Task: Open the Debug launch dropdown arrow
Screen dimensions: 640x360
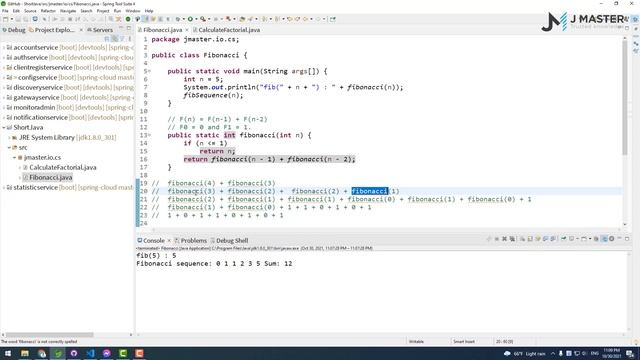Action: (x=184, y=19)
